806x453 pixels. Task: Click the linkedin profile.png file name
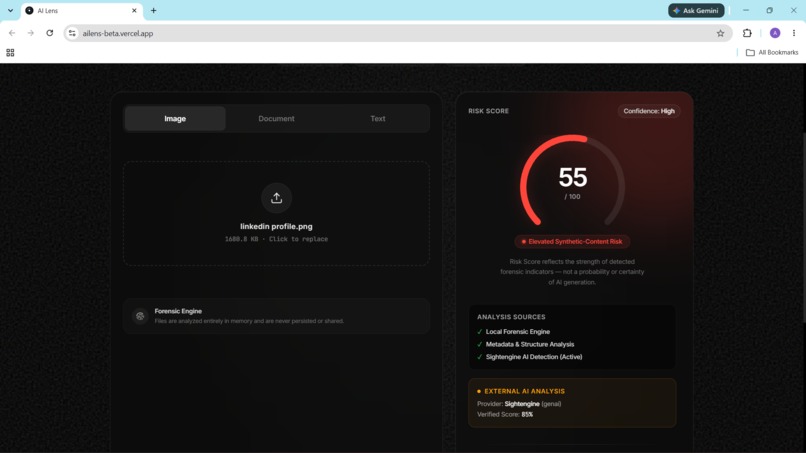(276, 226)
